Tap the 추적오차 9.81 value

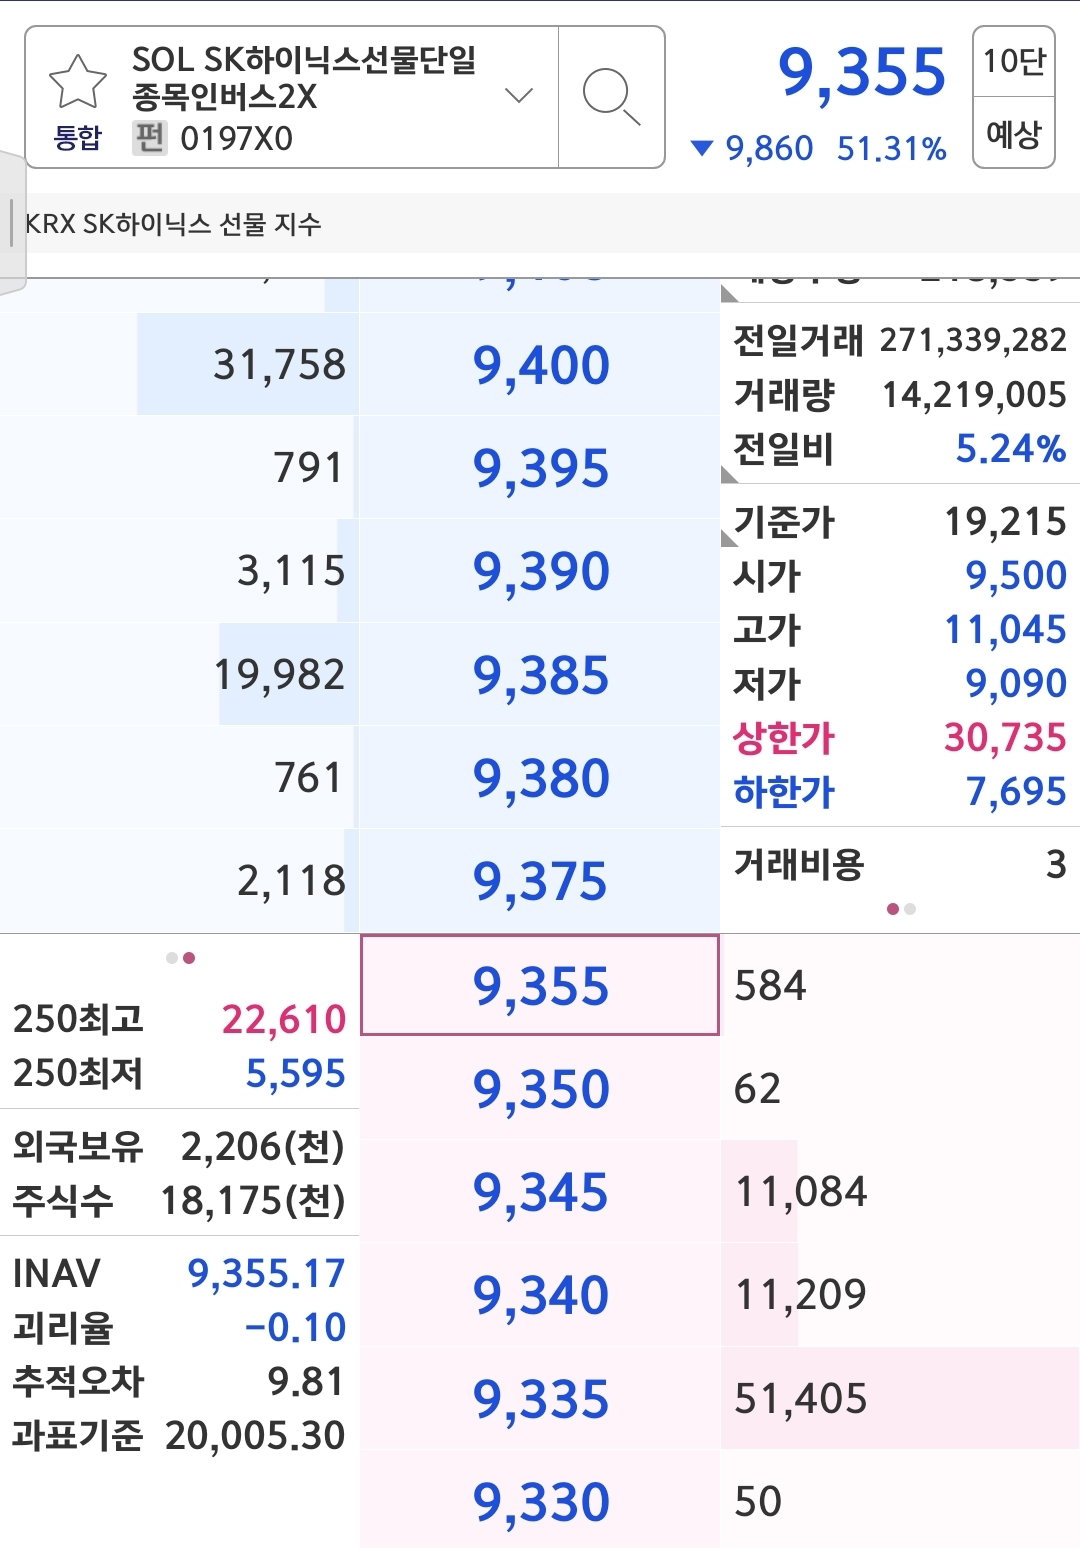306,1382
